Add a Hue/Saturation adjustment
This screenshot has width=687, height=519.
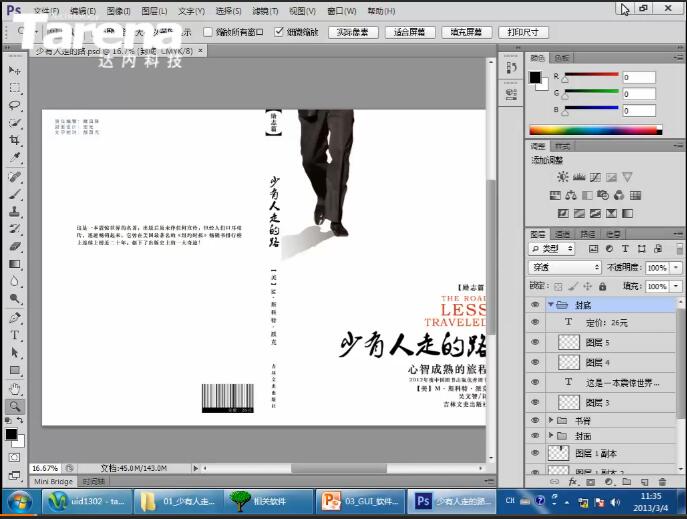point(555,195)
